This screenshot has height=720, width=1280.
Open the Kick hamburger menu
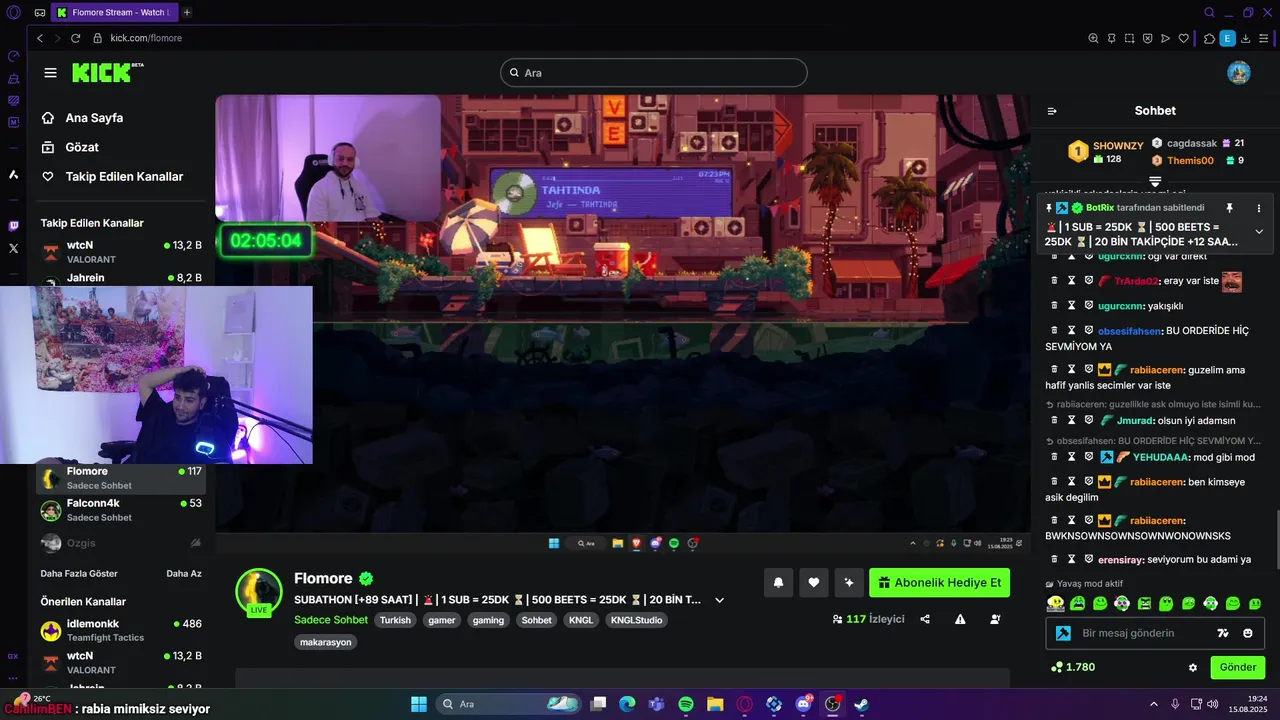(x=50, y=73)
